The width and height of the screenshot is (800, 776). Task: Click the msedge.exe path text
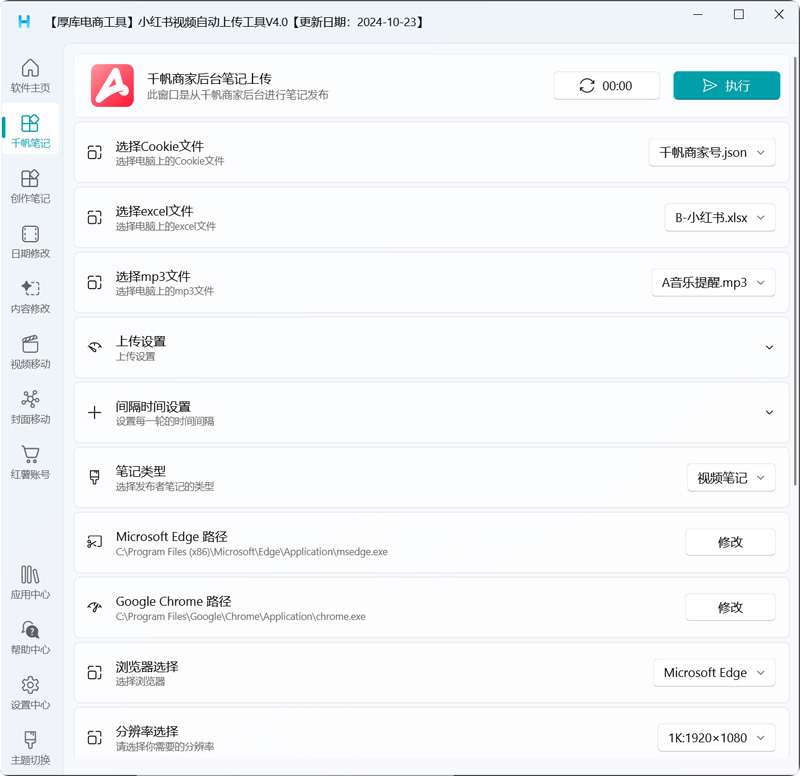coord(252,552)
